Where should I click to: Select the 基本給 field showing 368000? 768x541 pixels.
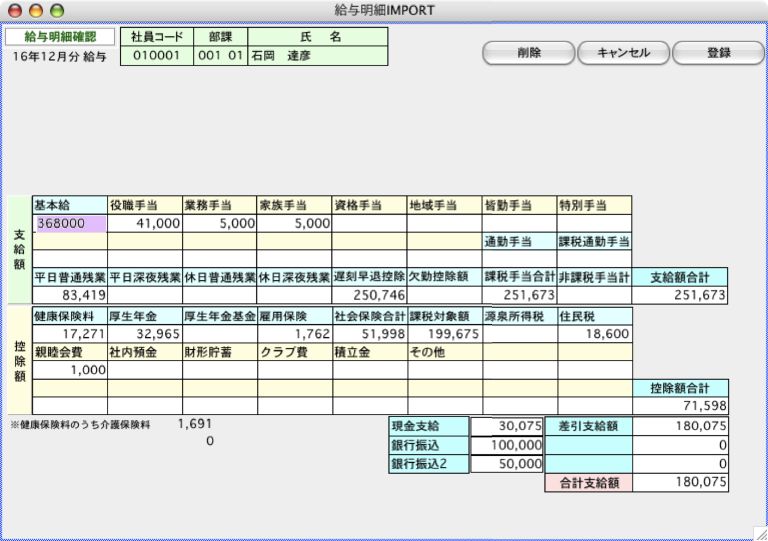(x=70, y=224)
